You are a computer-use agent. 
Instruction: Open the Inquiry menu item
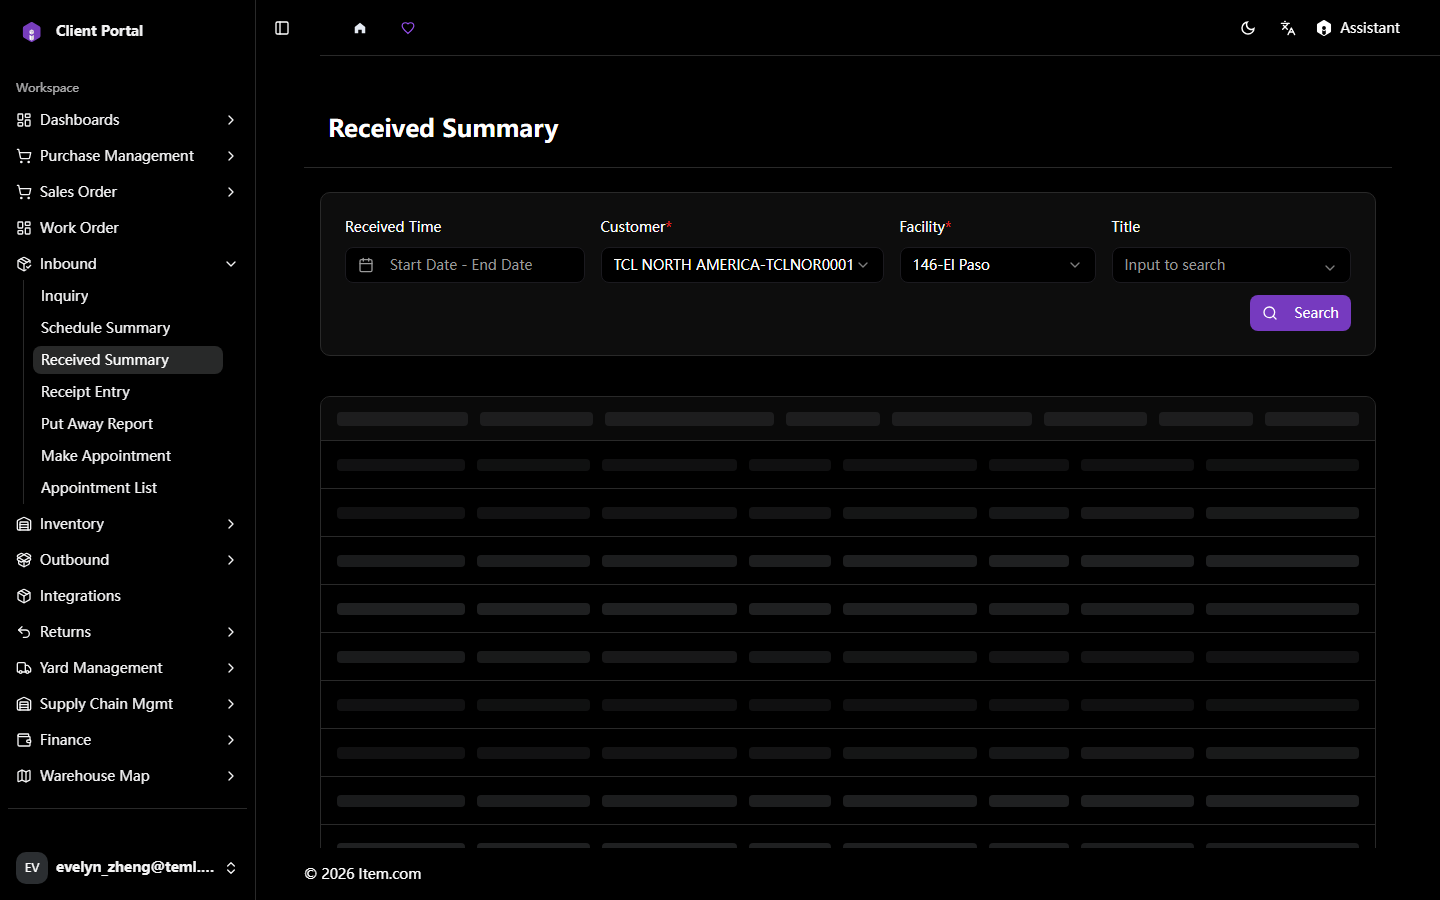click(127, 296)
